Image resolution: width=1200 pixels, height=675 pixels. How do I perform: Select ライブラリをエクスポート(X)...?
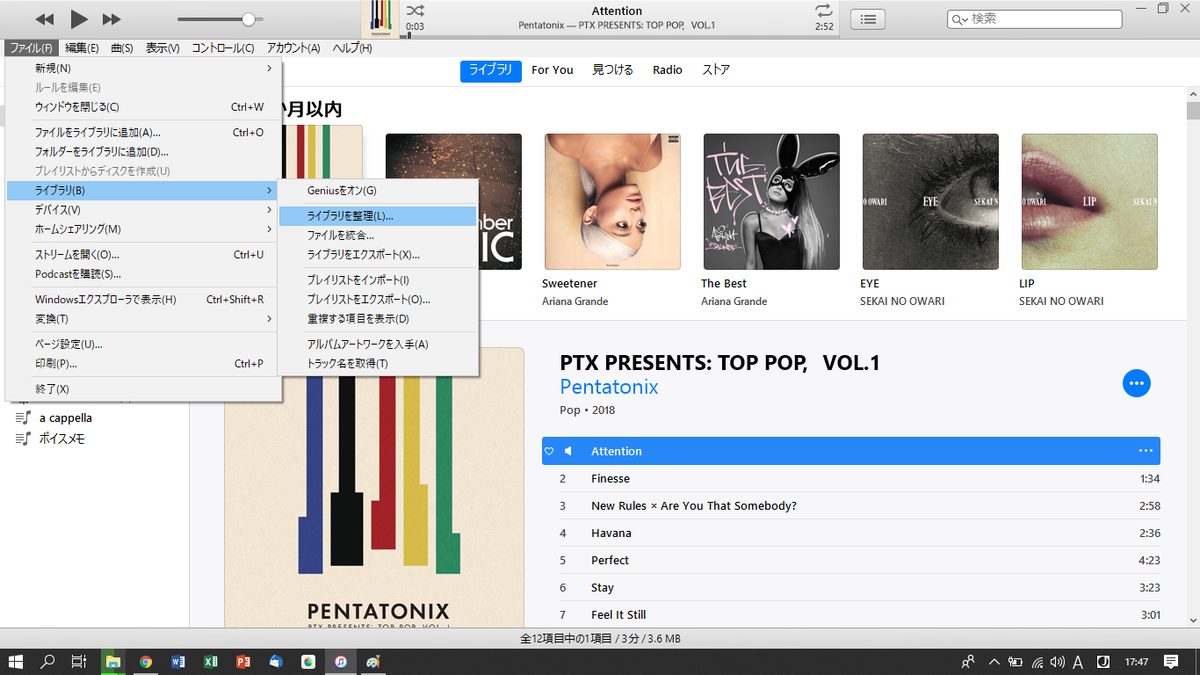[x=379, y=254]
